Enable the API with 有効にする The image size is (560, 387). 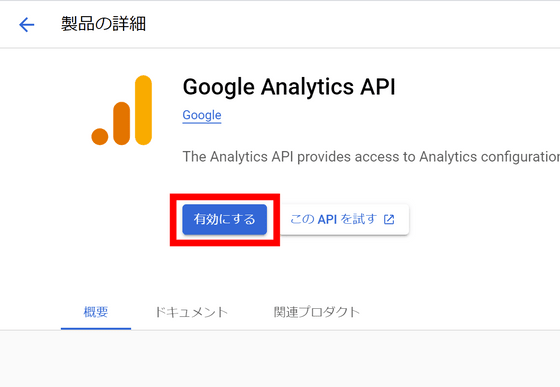pos(225,219)
